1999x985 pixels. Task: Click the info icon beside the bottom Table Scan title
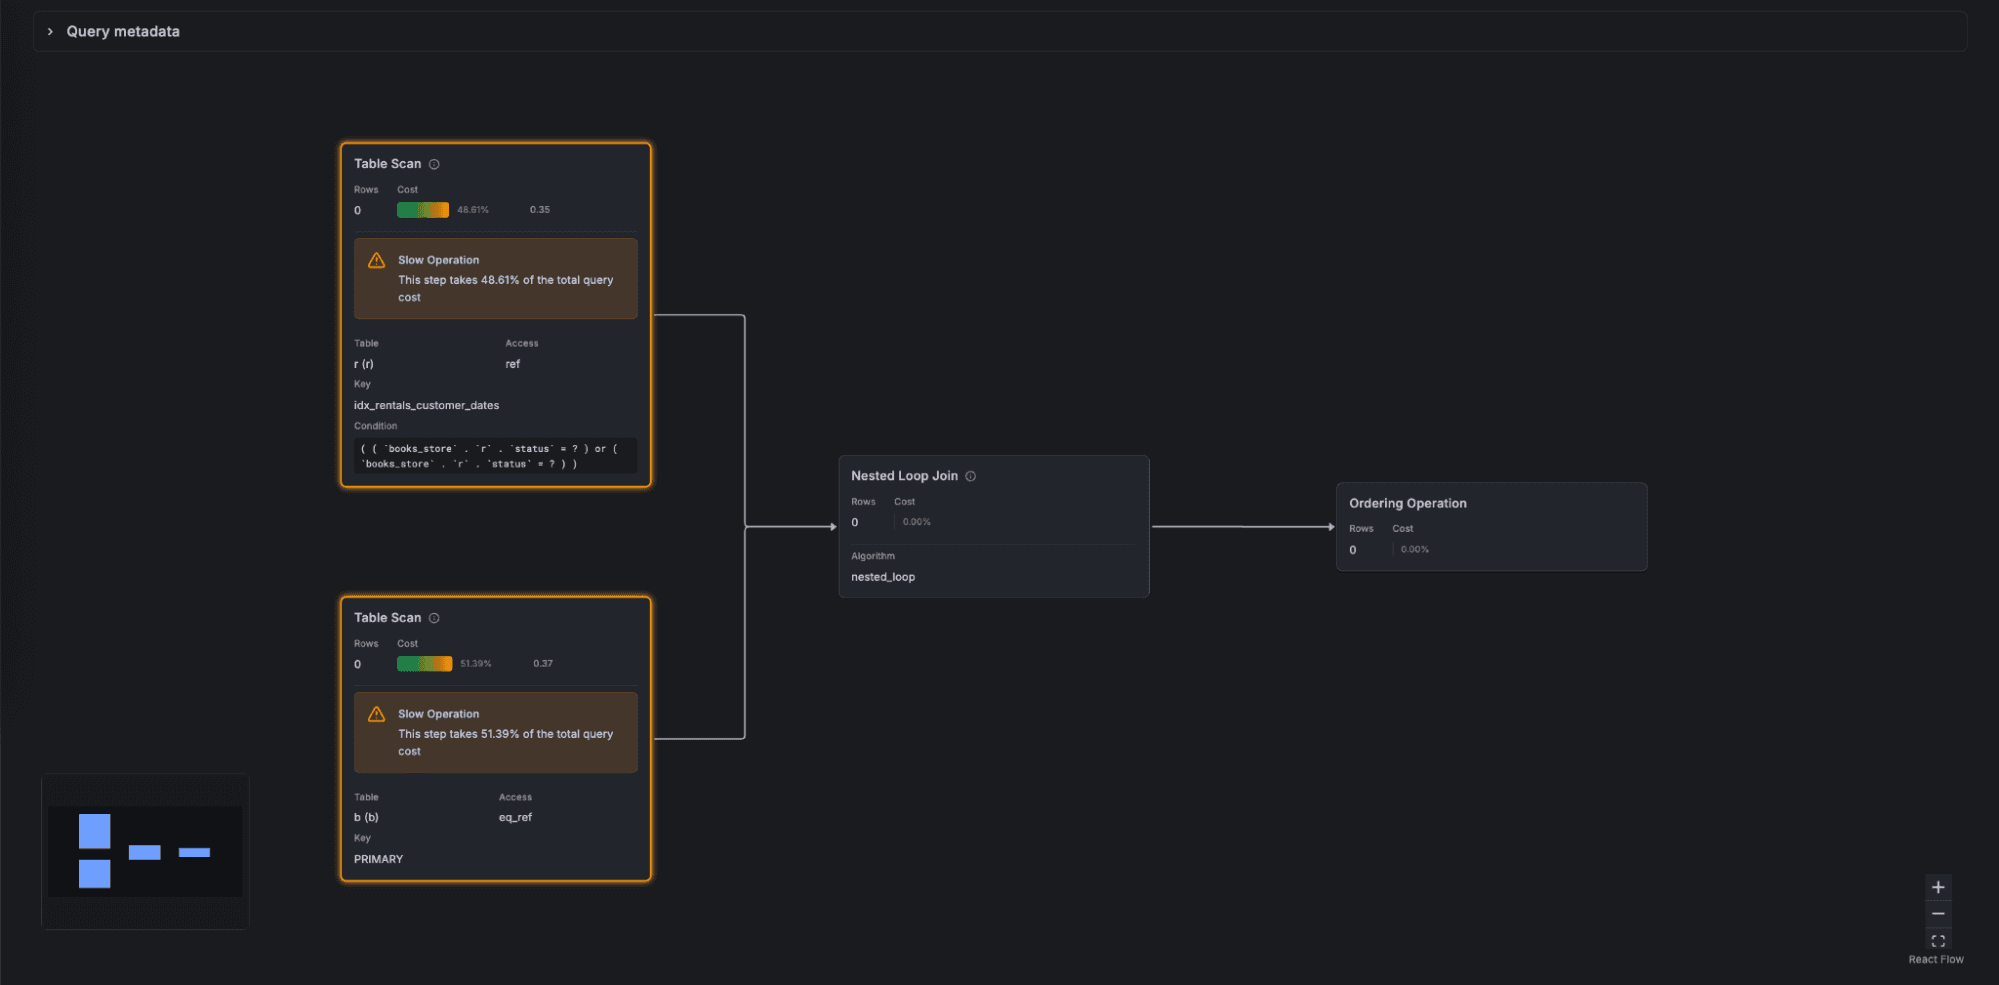pyautogui.click(x=434, y=617)
